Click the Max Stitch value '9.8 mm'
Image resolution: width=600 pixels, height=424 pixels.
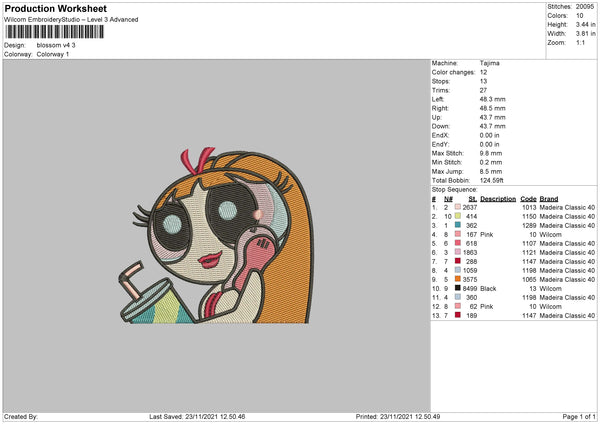491,153
